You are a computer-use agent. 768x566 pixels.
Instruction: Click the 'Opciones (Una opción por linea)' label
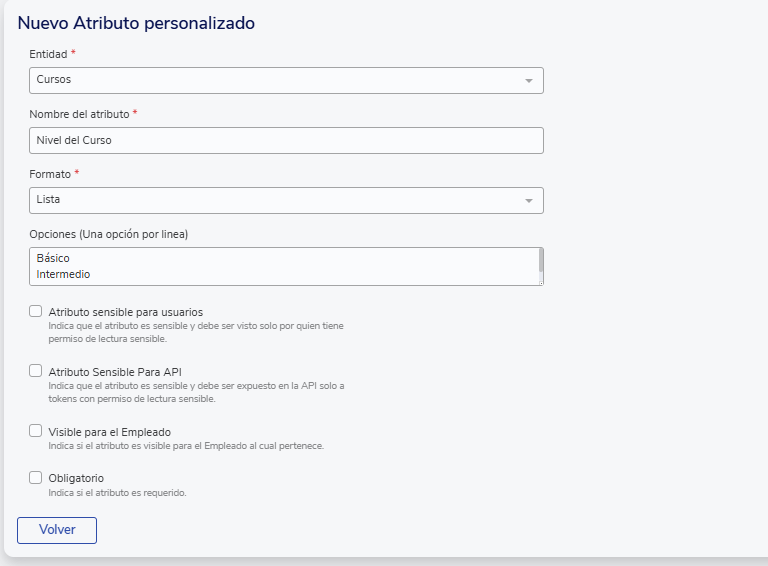(x=109, y=234)
